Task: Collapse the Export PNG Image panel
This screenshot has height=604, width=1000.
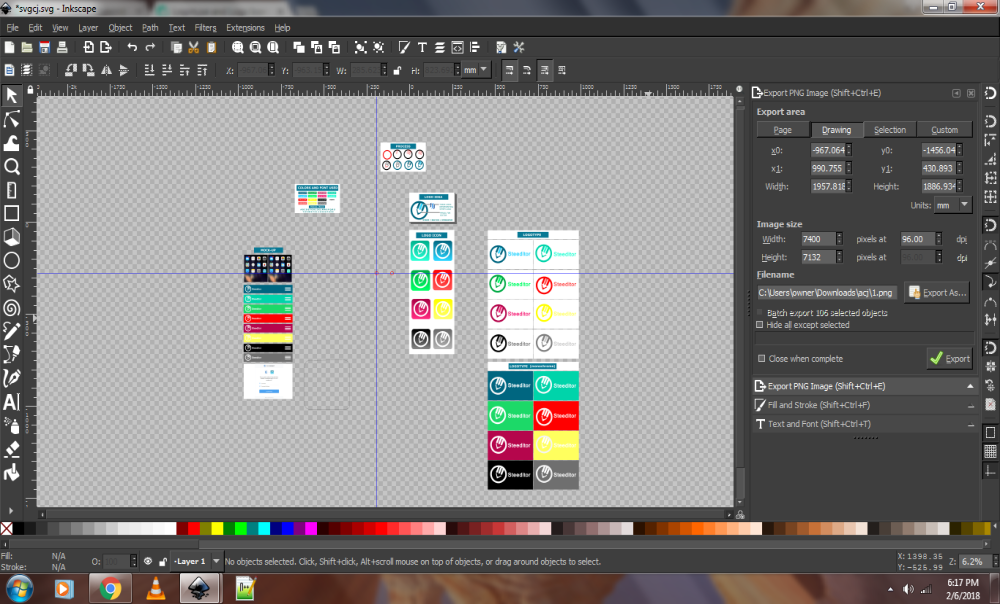Action: pos(970,387)
